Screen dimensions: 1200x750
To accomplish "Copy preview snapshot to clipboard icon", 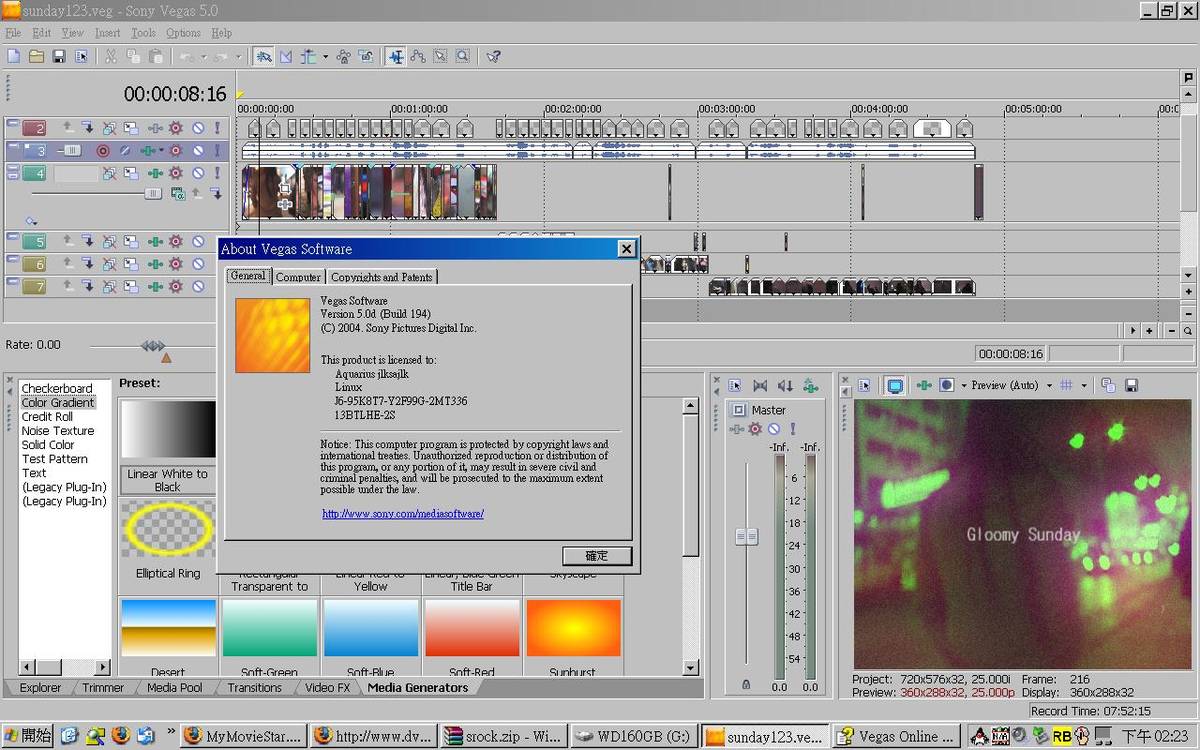I will coord(1108,385).
